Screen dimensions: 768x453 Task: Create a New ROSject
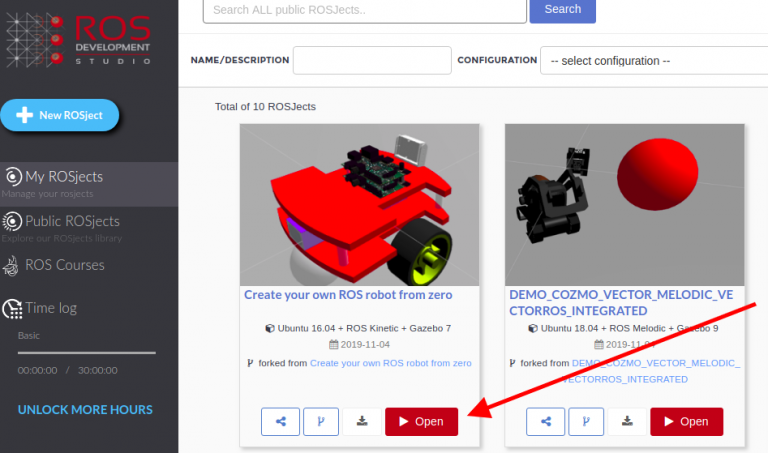coord(60,115)
